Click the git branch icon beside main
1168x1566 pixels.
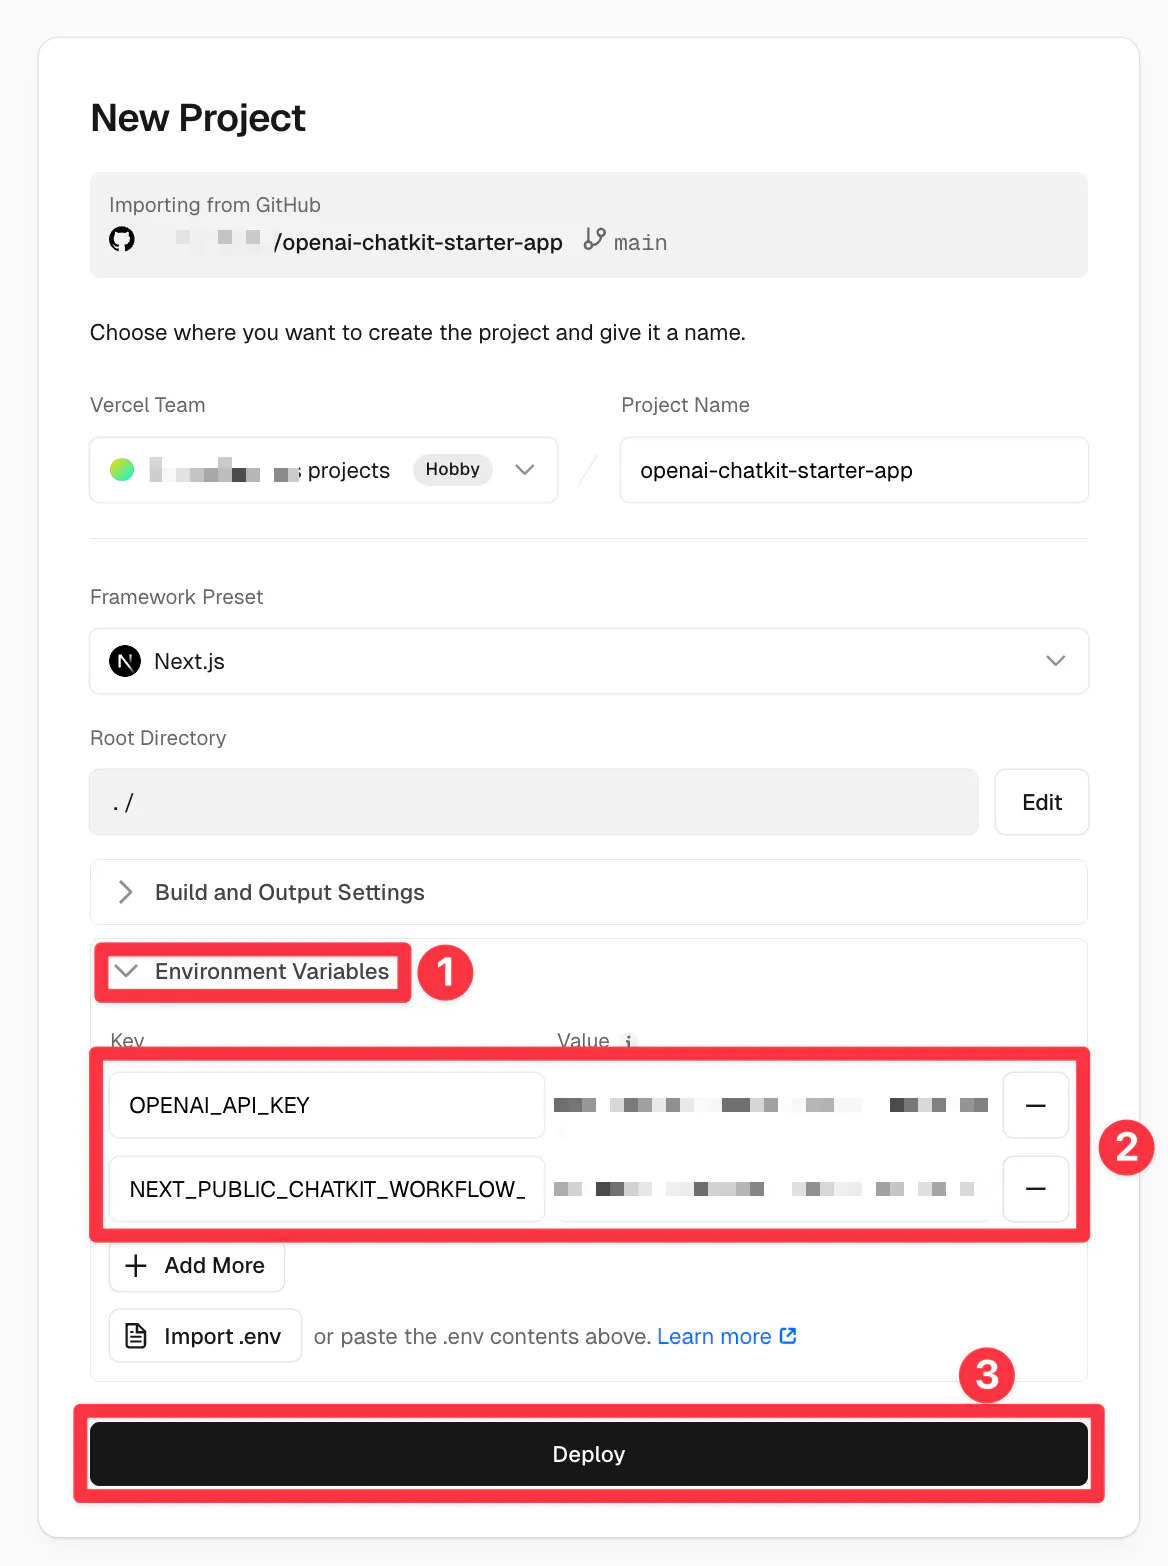coord(595,240)
